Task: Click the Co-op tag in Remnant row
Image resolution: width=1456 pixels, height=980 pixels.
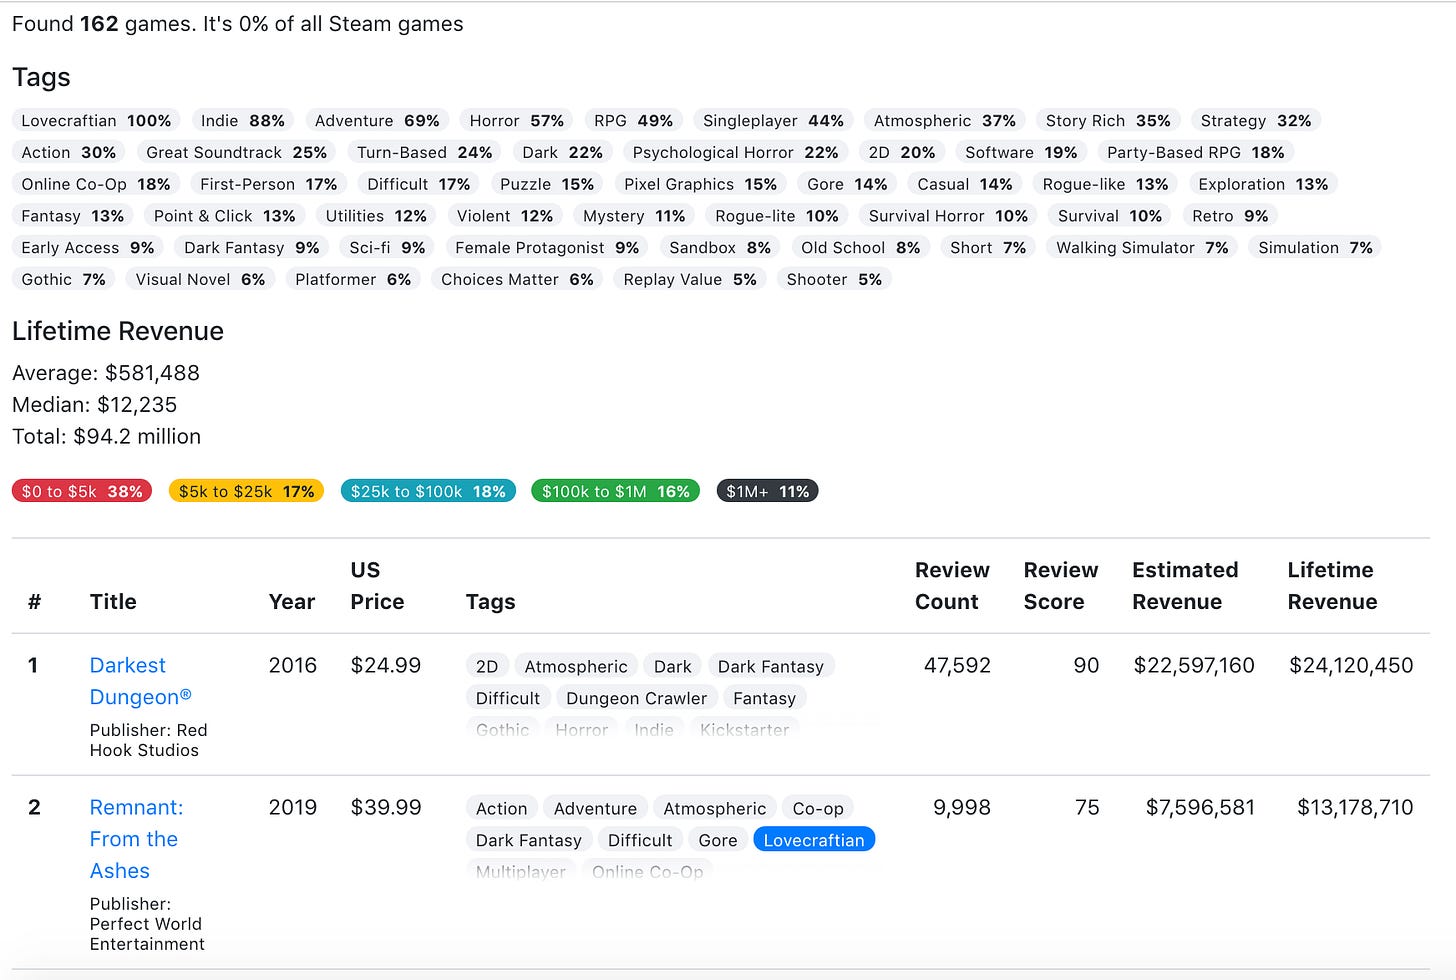Action: (817, 808)
